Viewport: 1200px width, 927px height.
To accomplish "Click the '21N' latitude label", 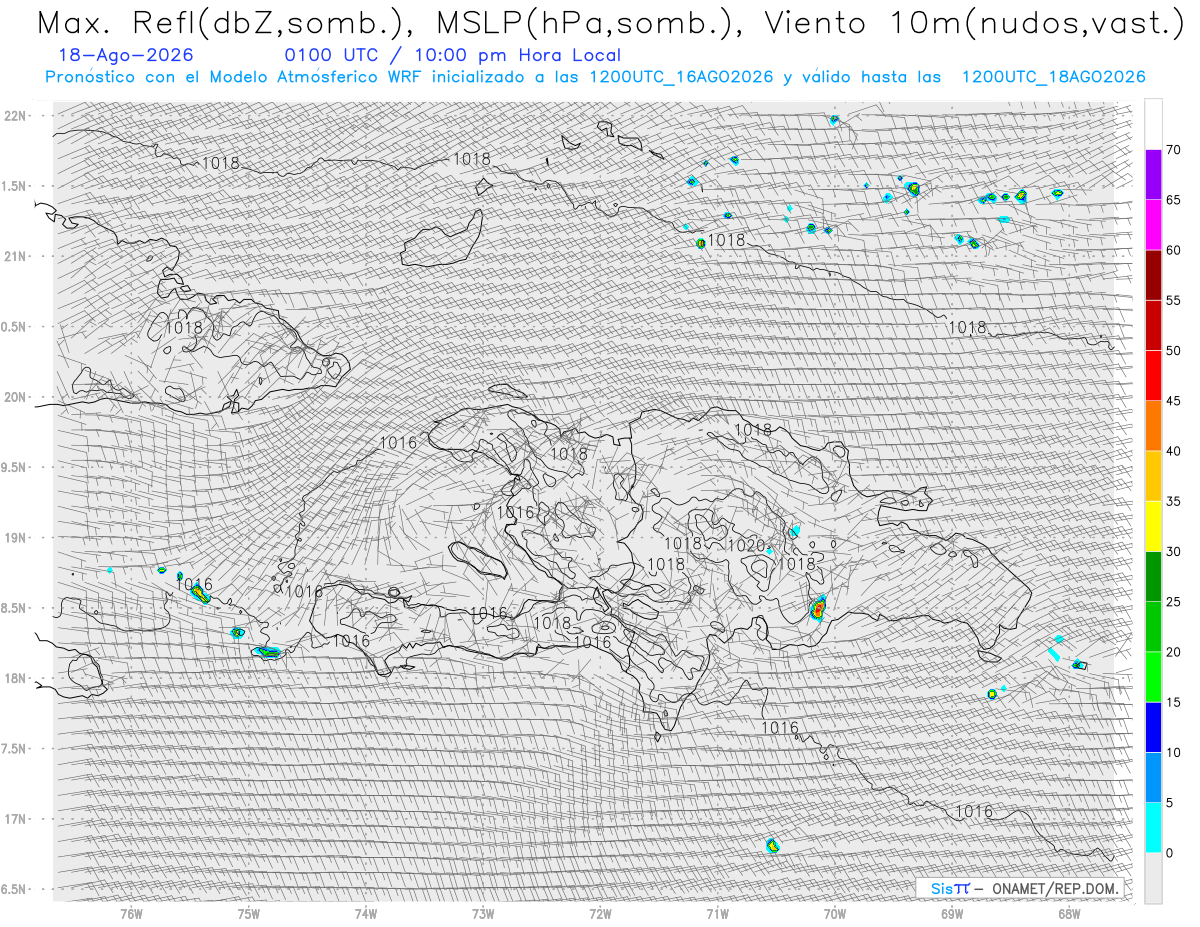I will [x=15, y=257].
